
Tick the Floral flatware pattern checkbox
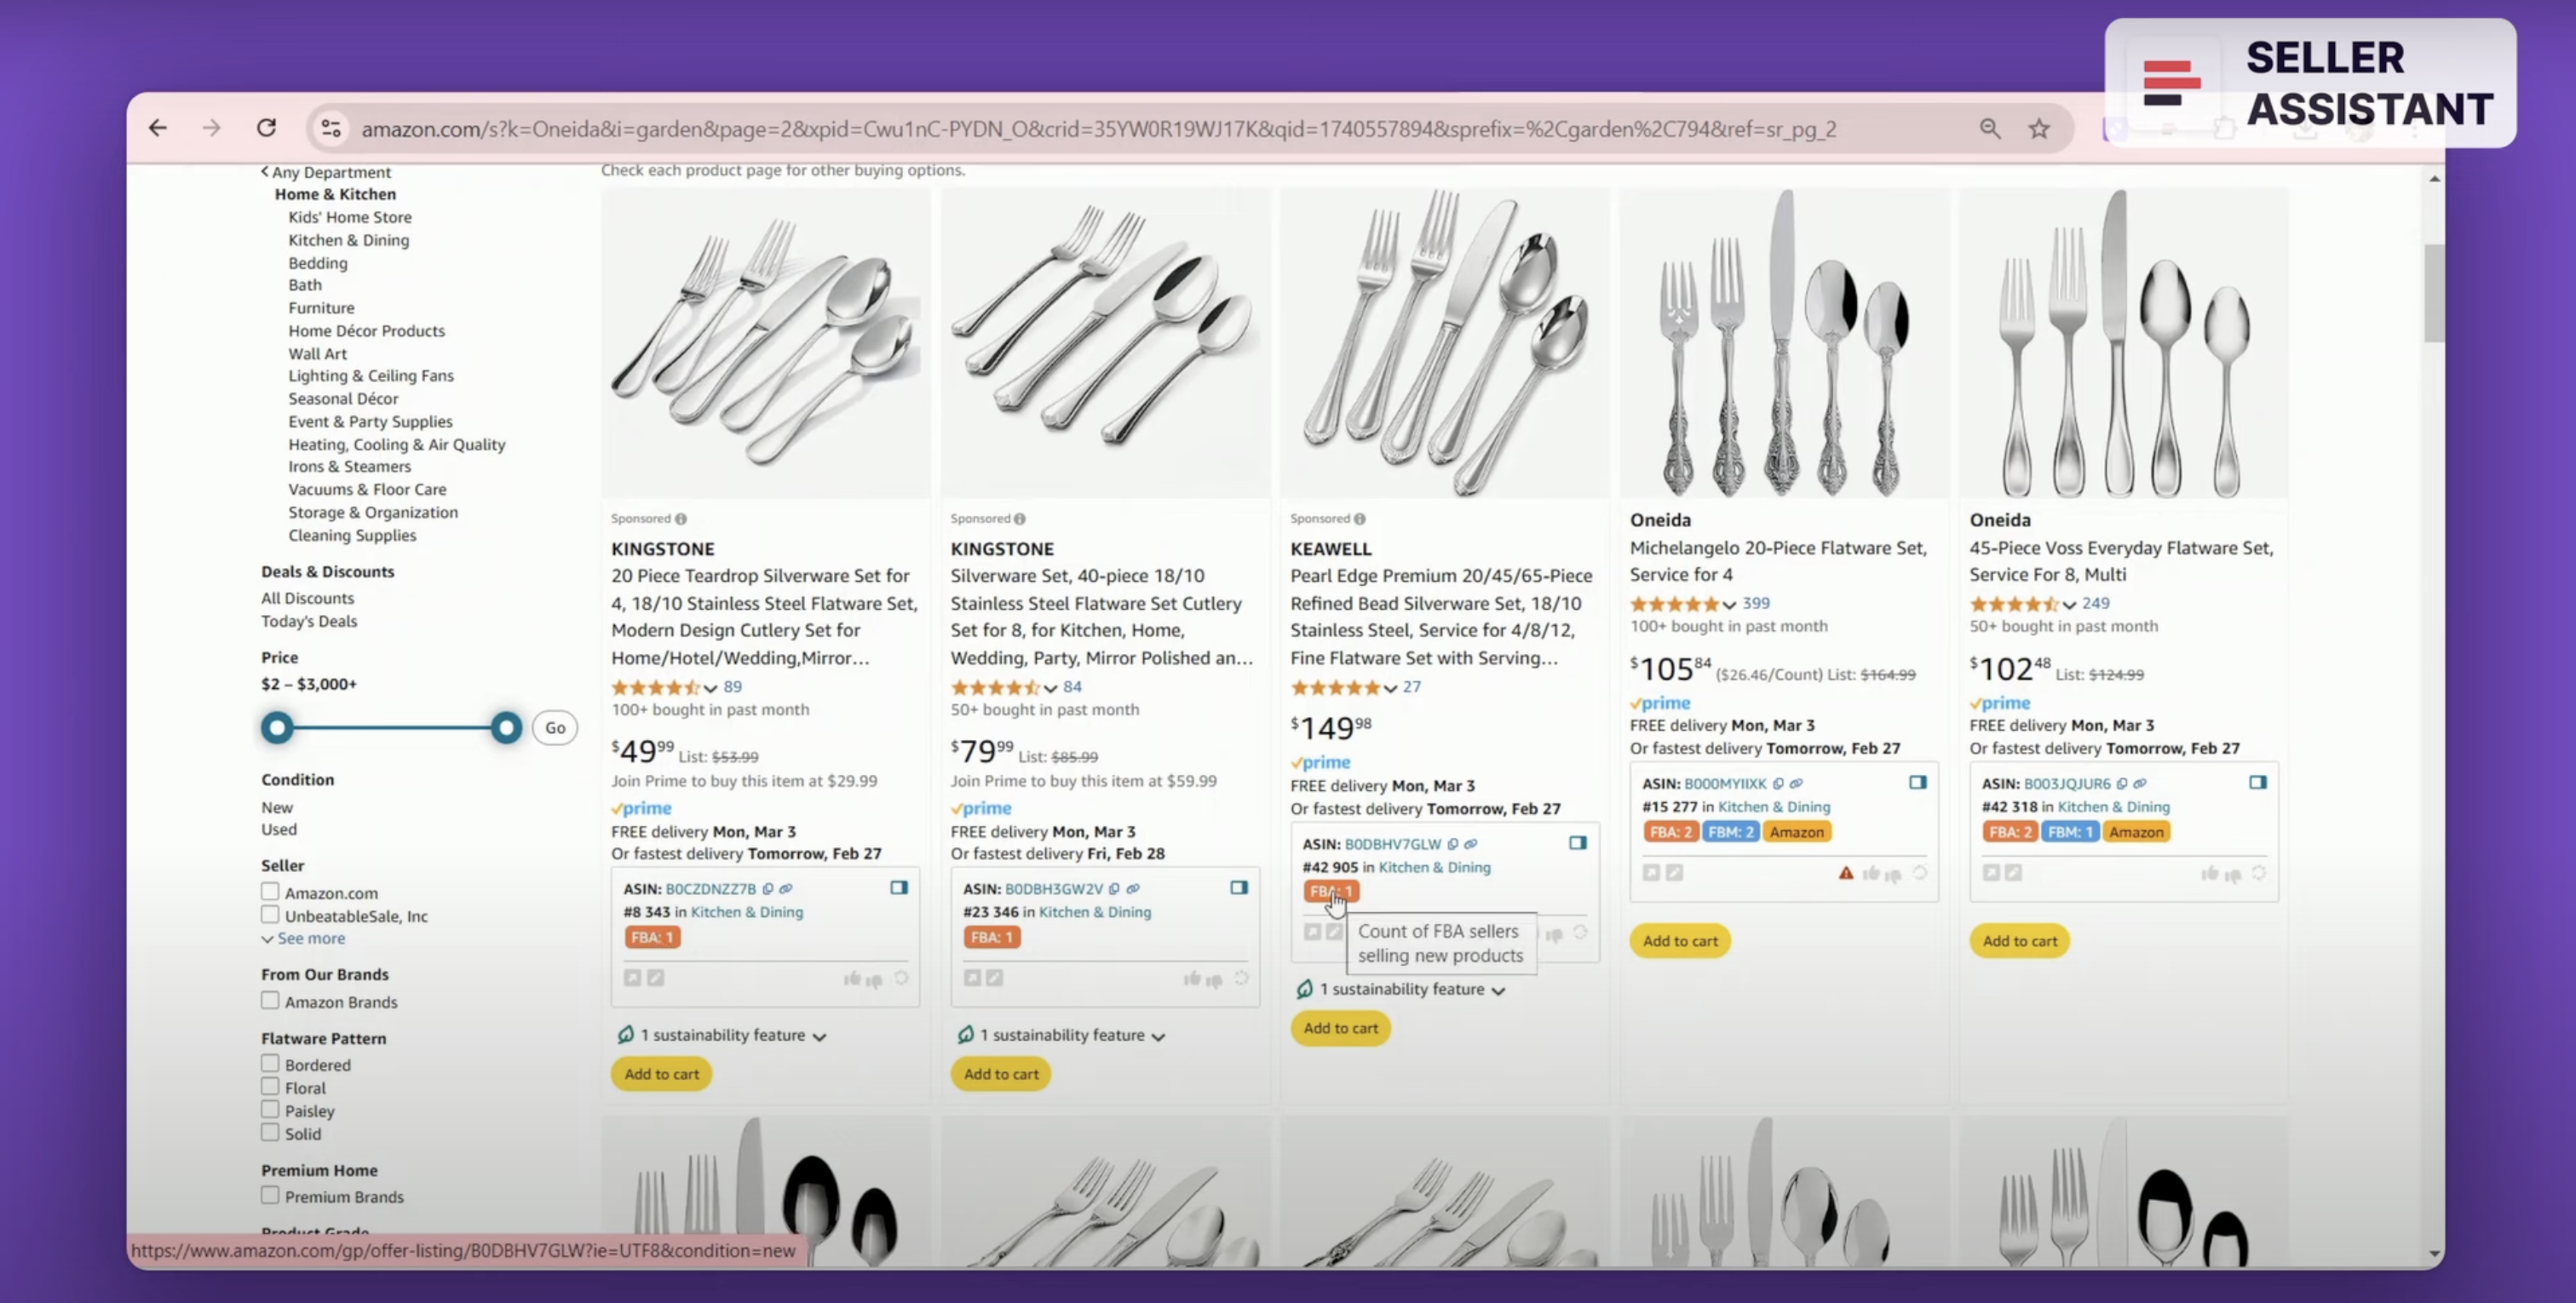[x=270, y=1086]
